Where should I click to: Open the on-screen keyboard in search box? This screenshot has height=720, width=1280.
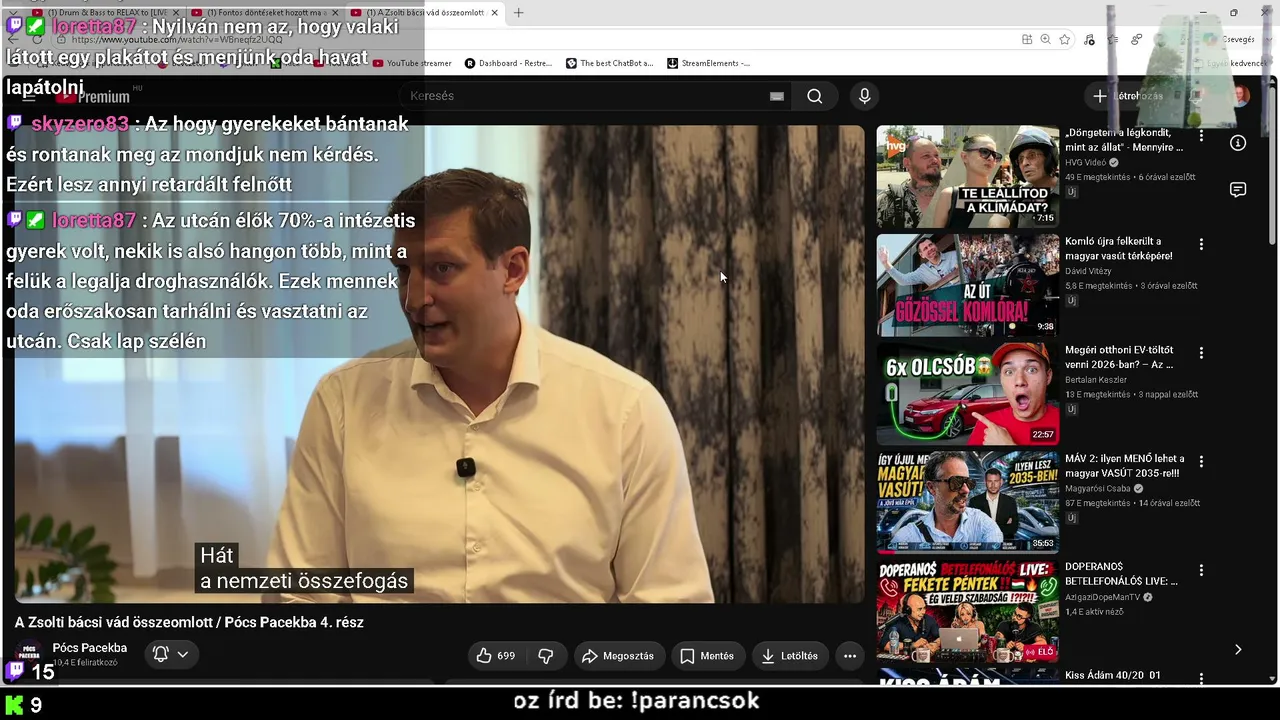pyautogui.click(x=776, y=96)
